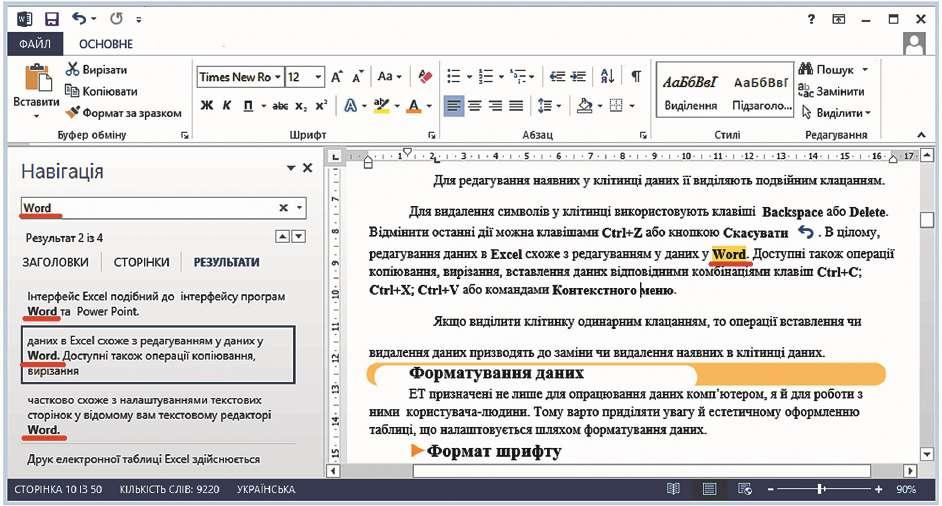The width and height of the screenshot is (942, 506).
Task: Click the Вставити paste icon
Action: click(x=37, y=79)
